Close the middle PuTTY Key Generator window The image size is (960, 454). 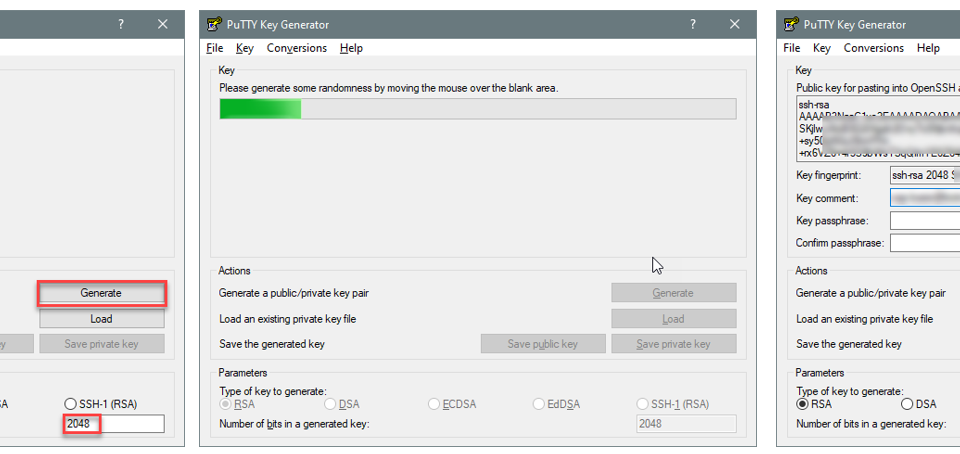pos(735,24)
